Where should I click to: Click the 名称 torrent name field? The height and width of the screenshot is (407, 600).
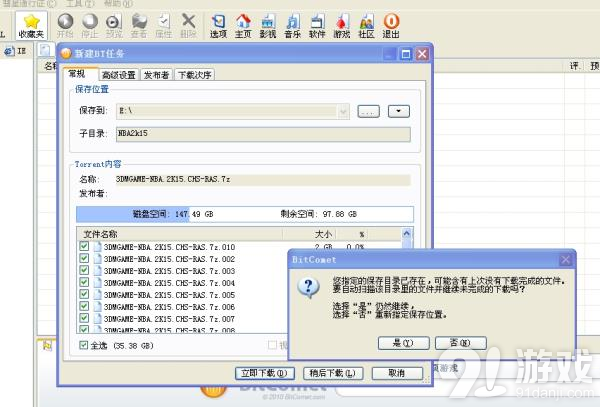click(x=263, y=179)
